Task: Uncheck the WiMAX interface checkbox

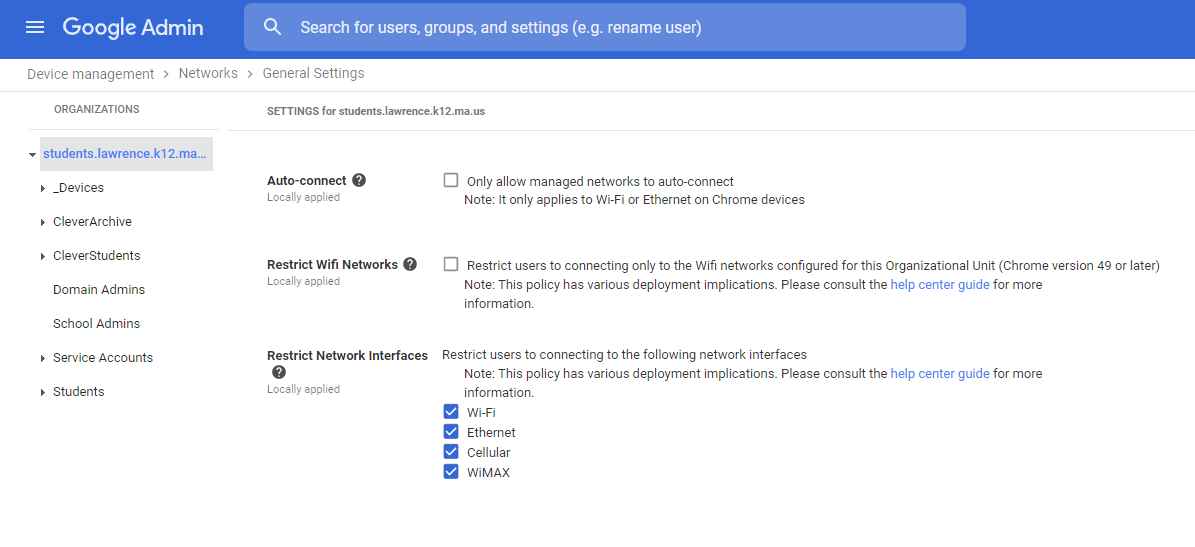Action: (x=451, y=472)
